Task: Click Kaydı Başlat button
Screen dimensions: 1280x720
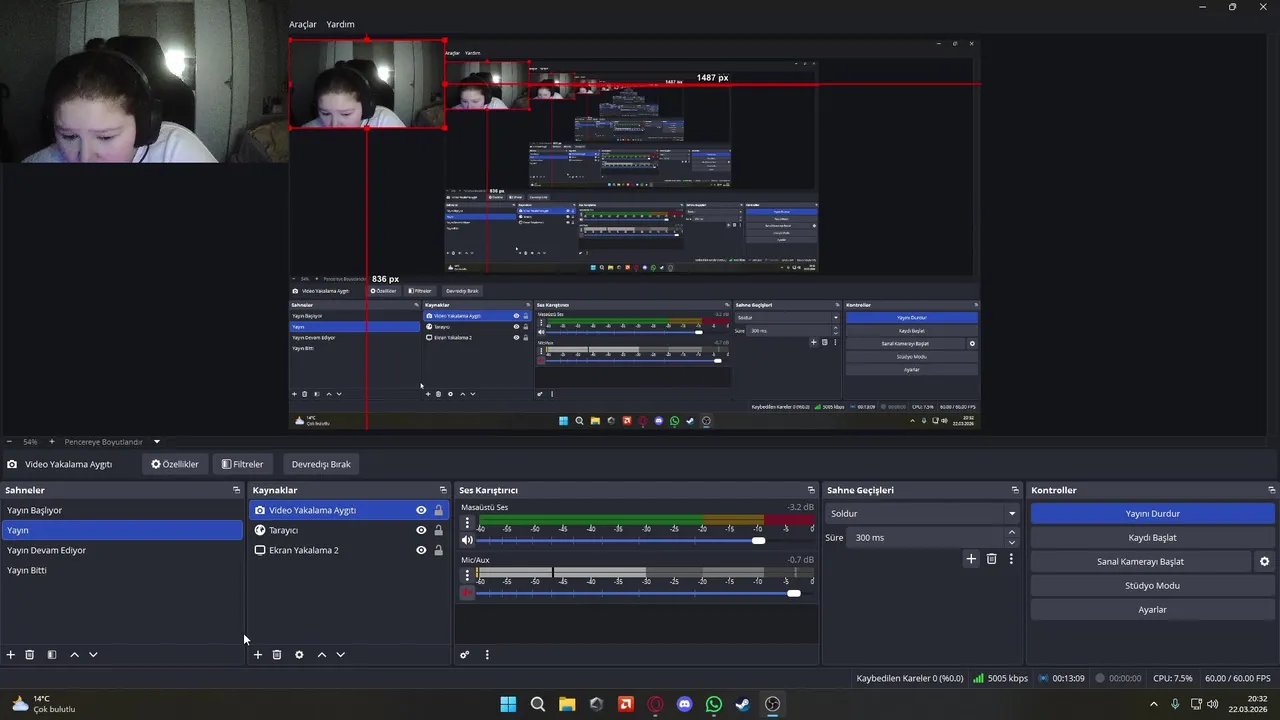Action: [1152, 538]
